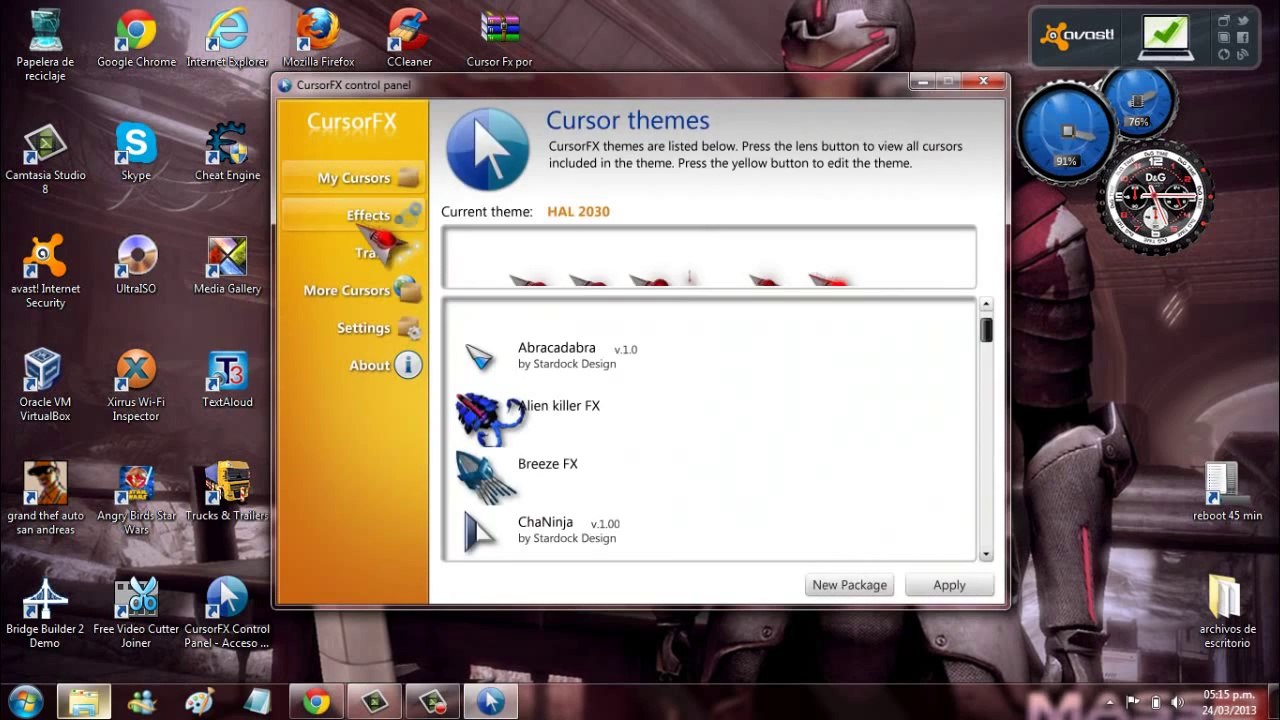Select the Free Video Cutter Joiner icon
1280x720 pixels.
point(136,613)
